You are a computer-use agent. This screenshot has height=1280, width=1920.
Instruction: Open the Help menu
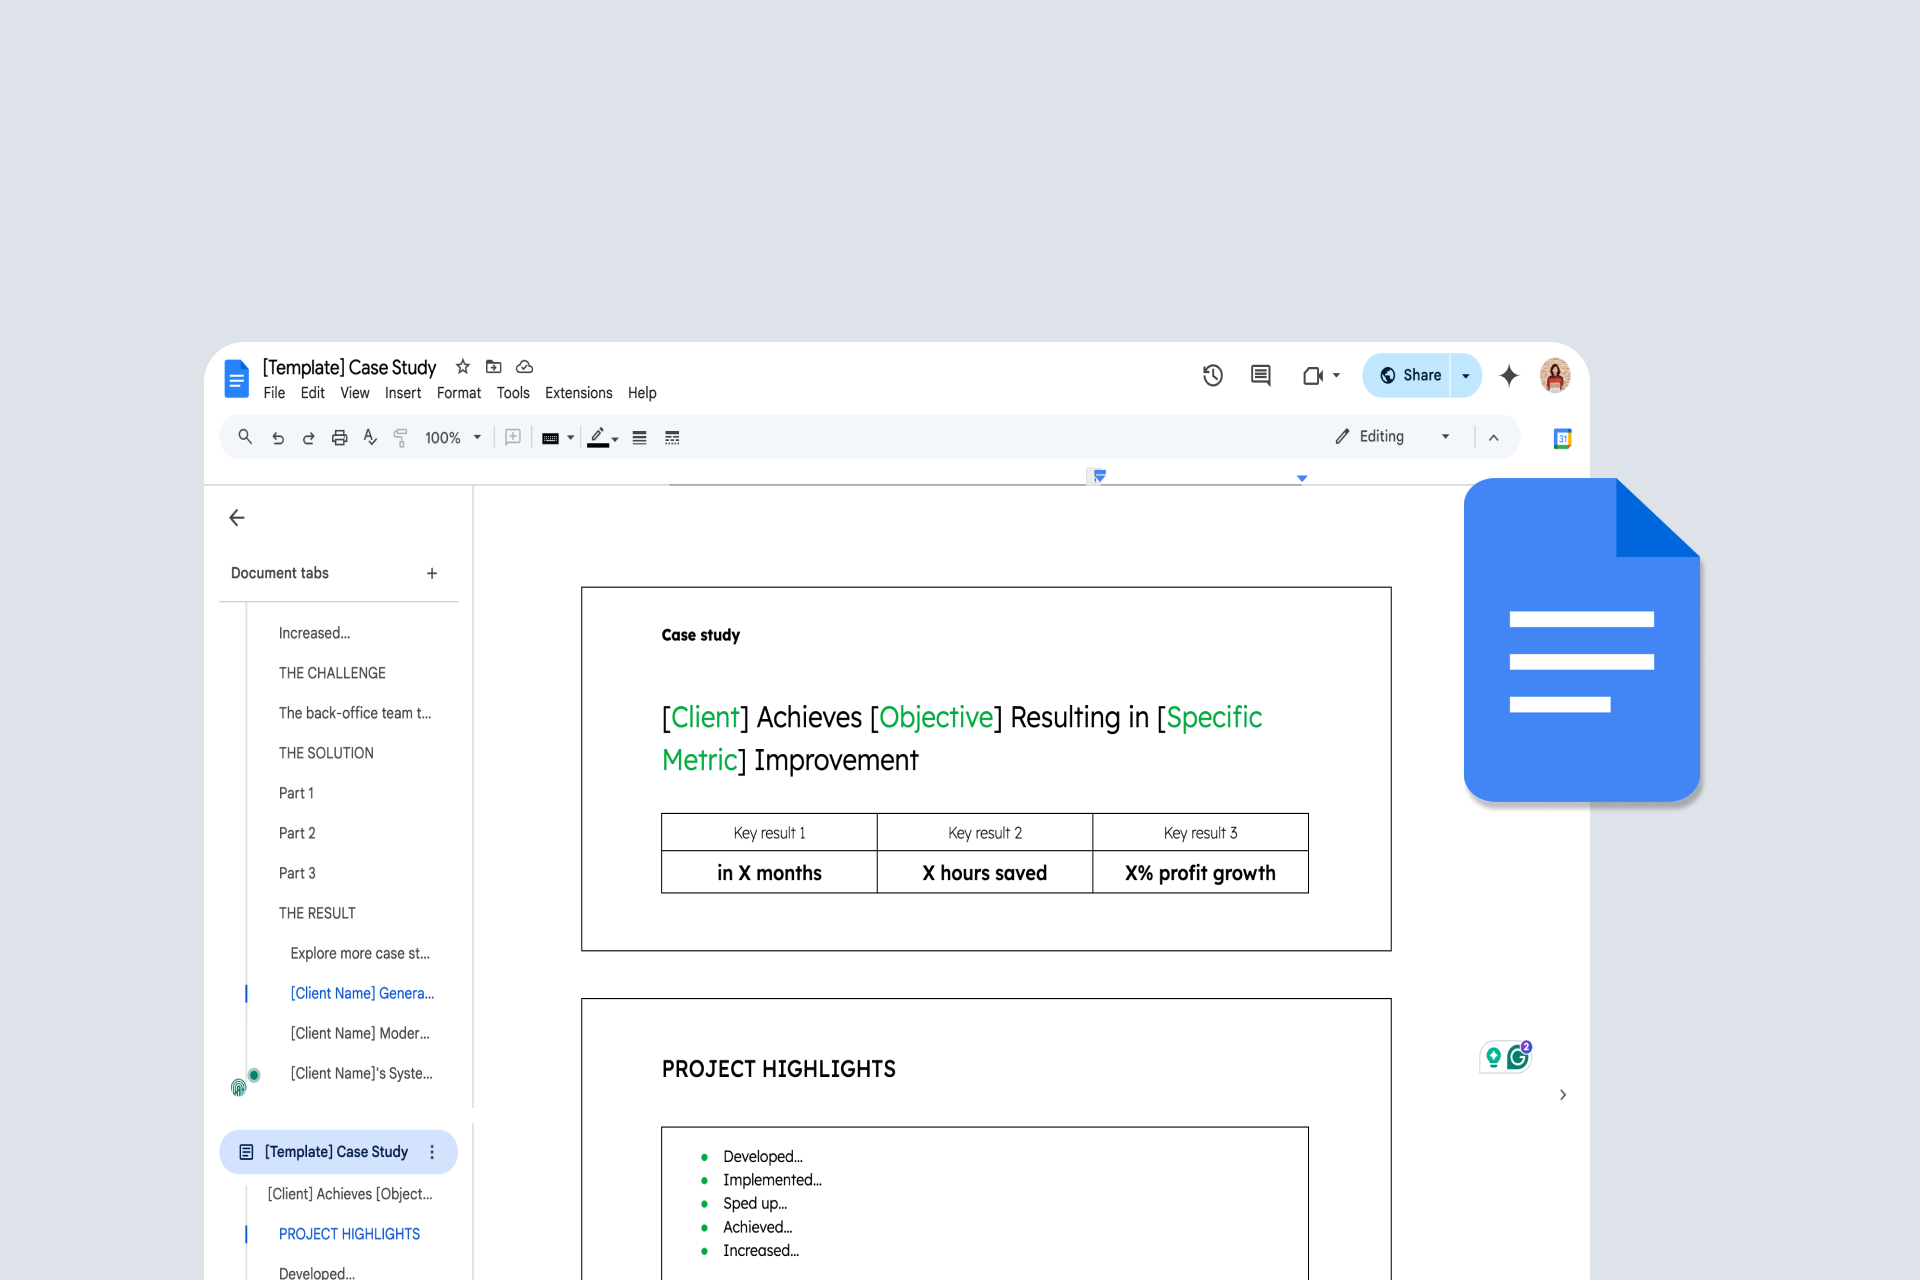point(642,393)
